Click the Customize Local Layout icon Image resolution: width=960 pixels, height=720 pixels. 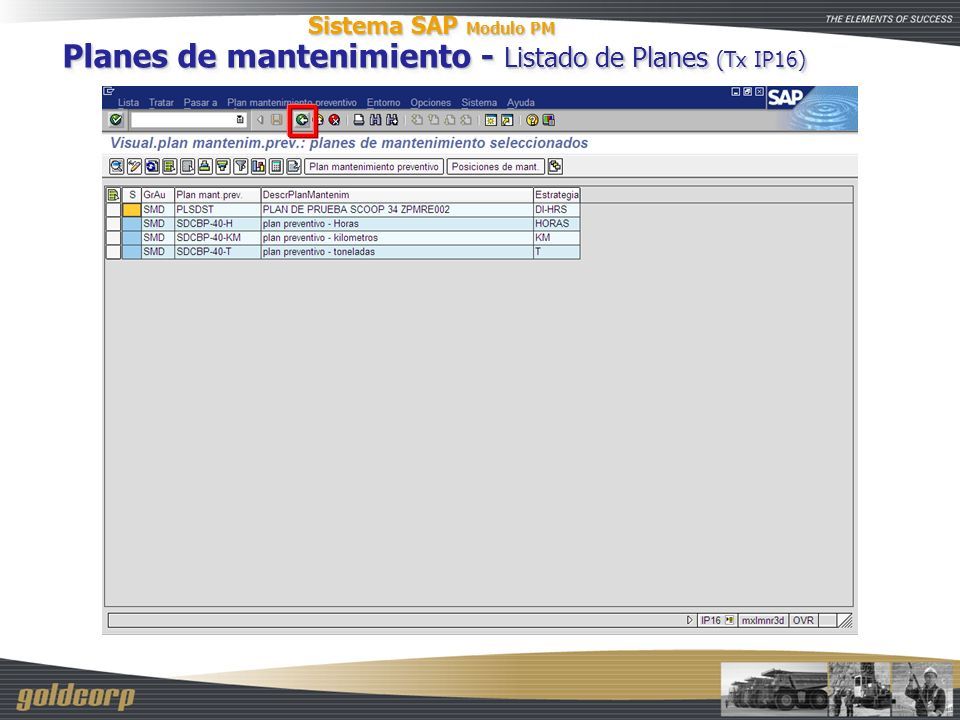tap(549, 120)
